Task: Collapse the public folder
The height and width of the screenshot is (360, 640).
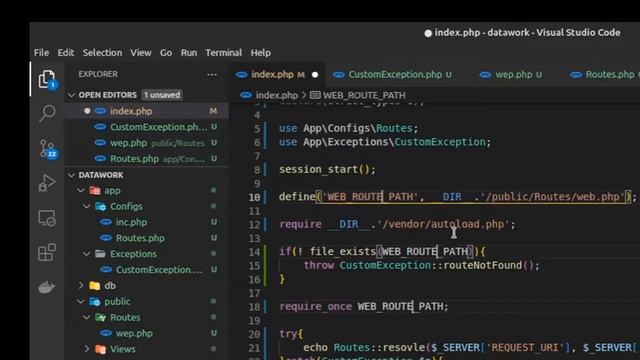Action: pyautogui.click(x=81, y=302)
